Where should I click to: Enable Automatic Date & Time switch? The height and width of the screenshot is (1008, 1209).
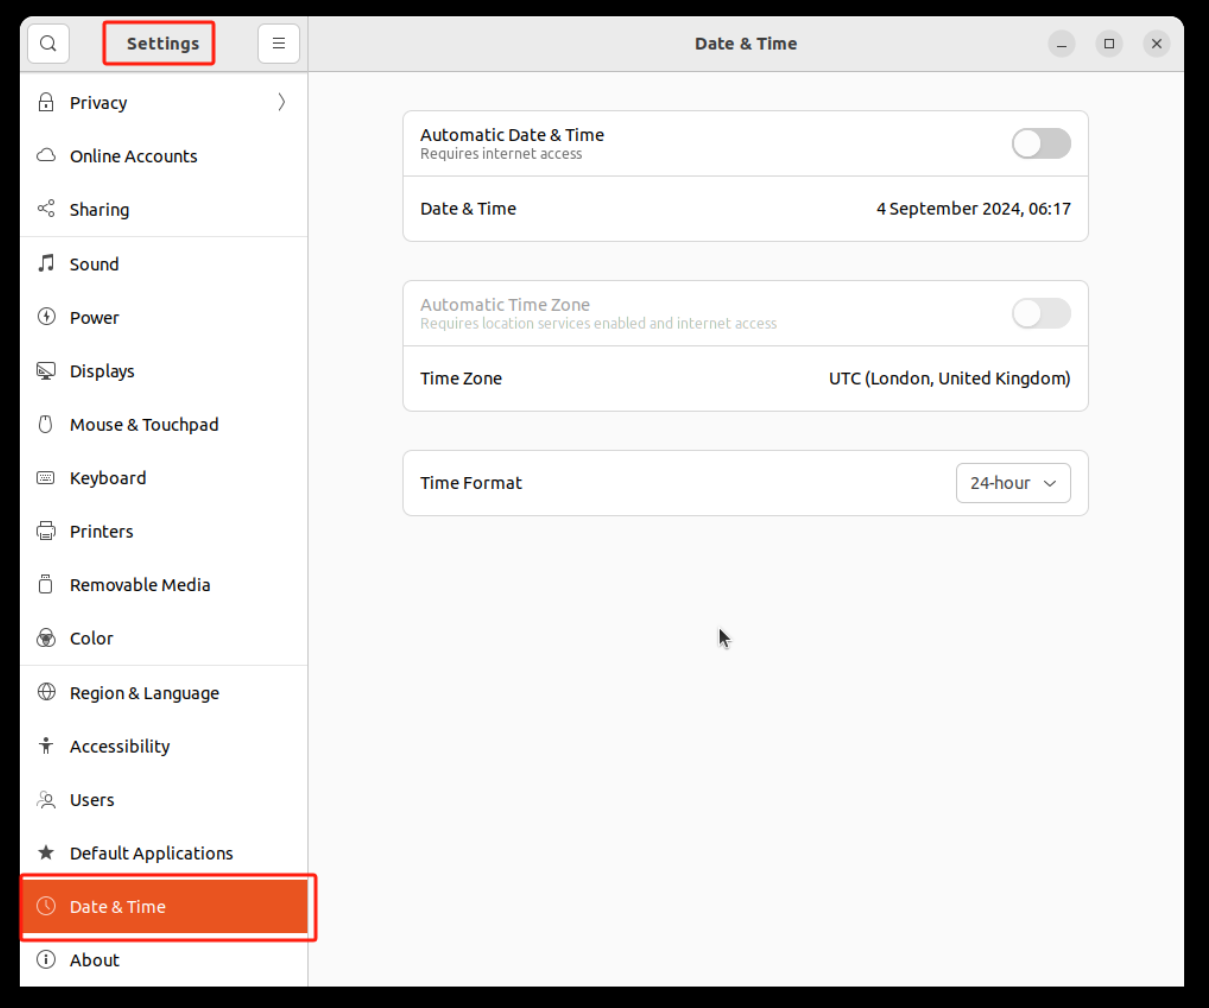click(x=1040, y=144)
